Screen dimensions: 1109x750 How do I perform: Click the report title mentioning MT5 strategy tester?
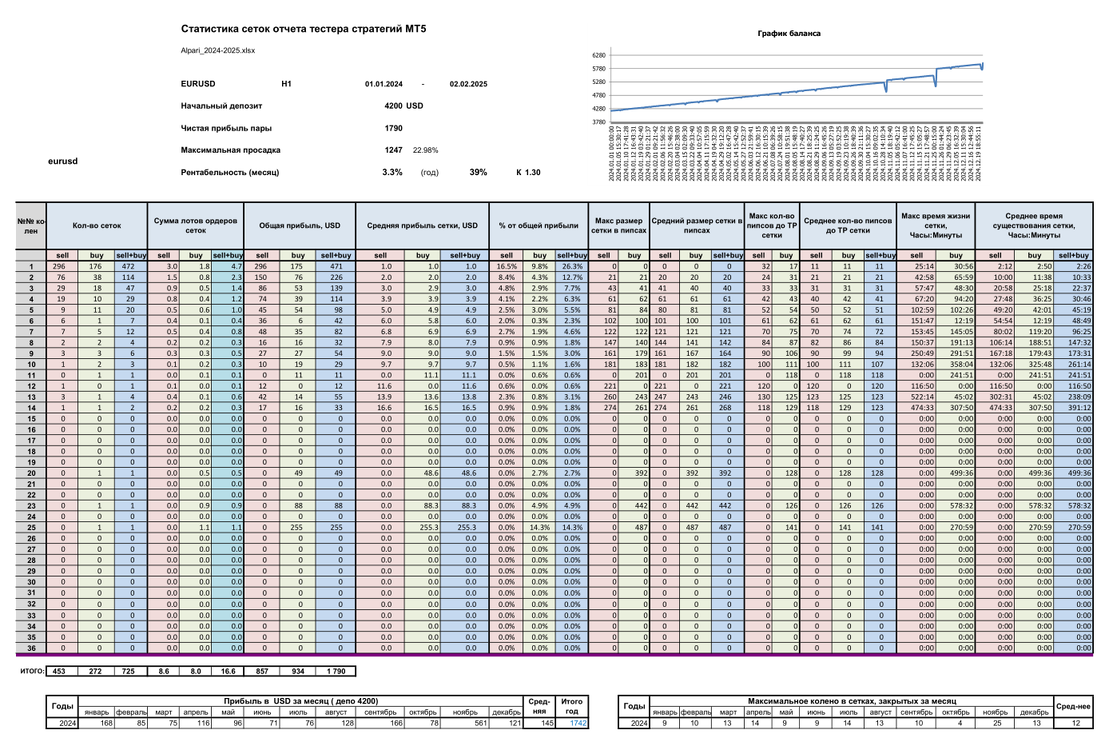point(303,29)
